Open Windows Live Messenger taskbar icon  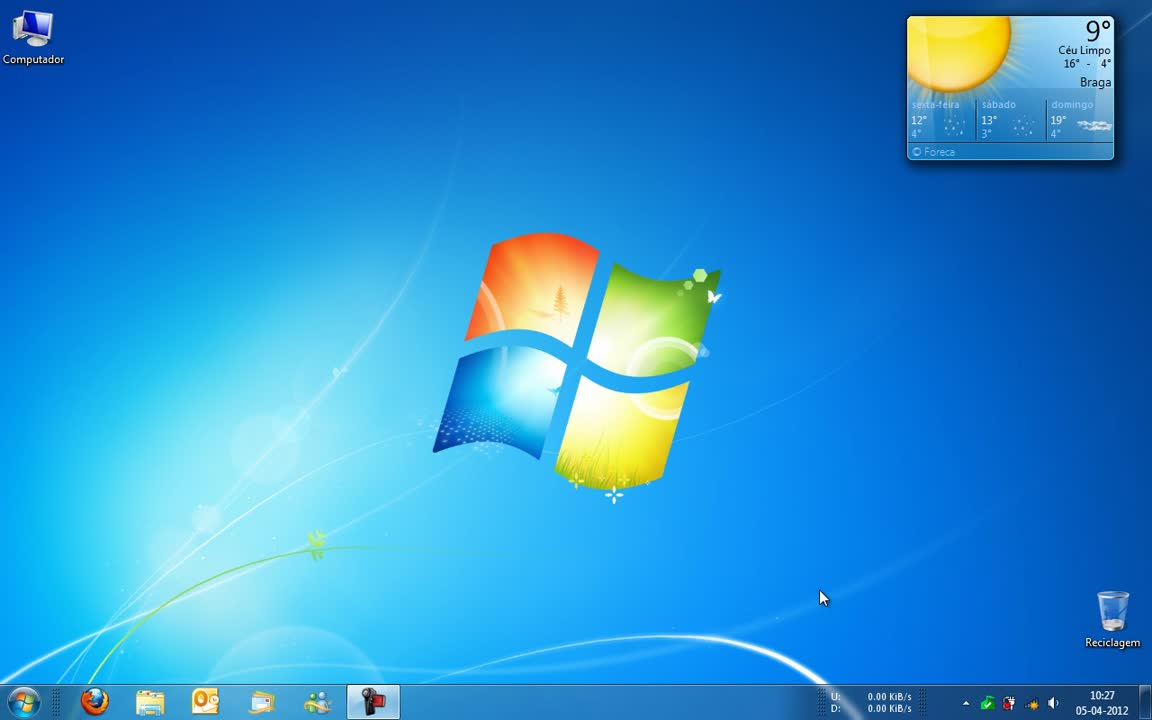317,703
